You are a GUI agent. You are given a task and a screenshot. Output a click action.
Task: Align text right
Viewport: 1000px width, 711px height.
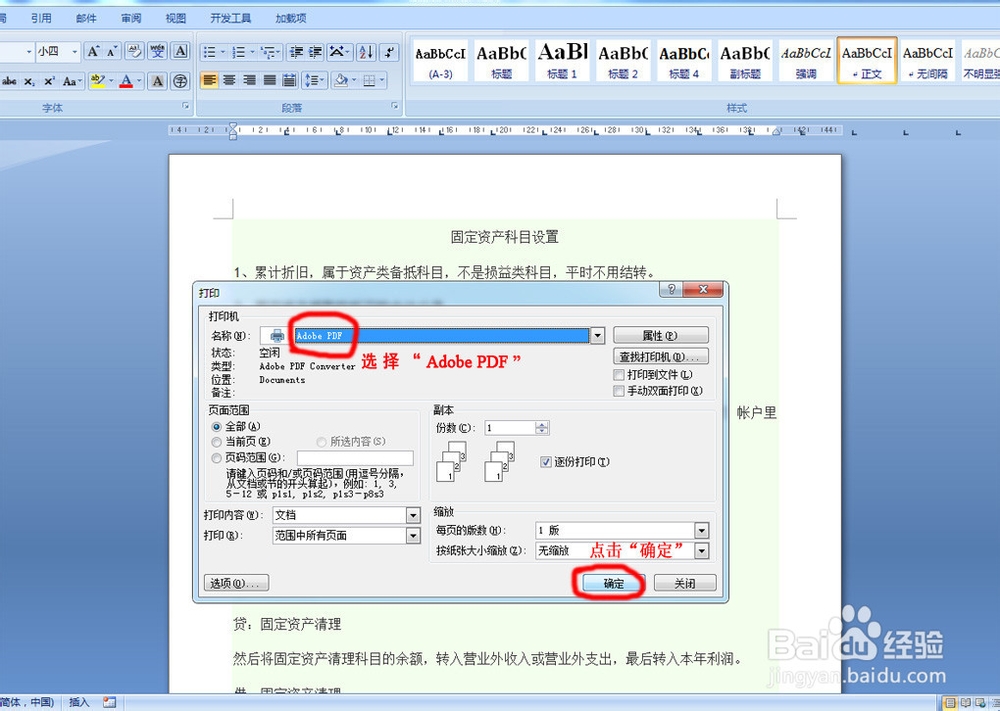coord(250,80)
